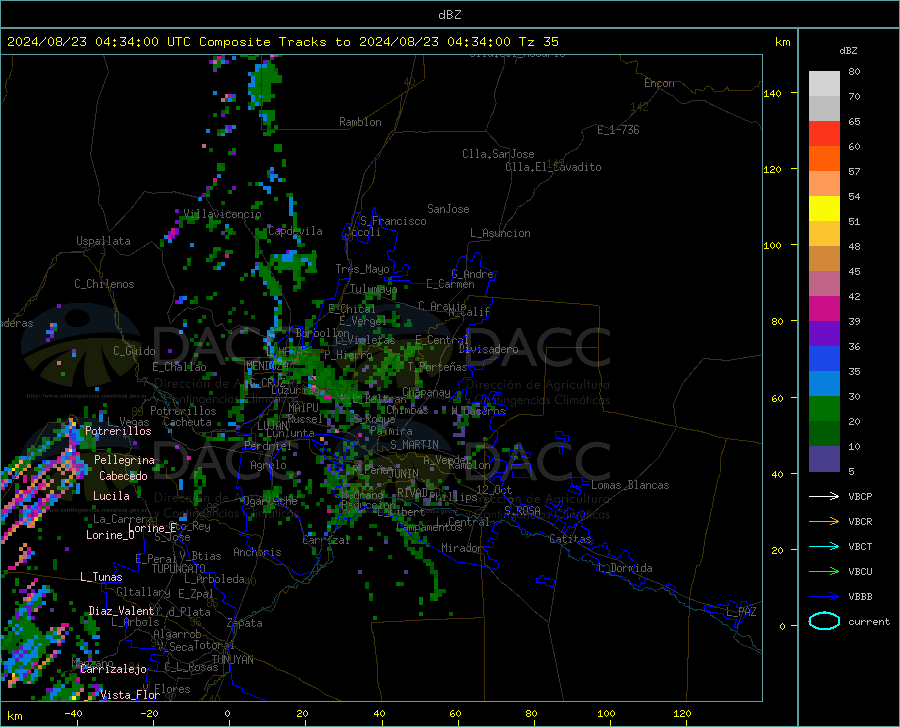Click the L_Asuncion map label
Viewport: 900px width, 727px height.
click(500, 233)
